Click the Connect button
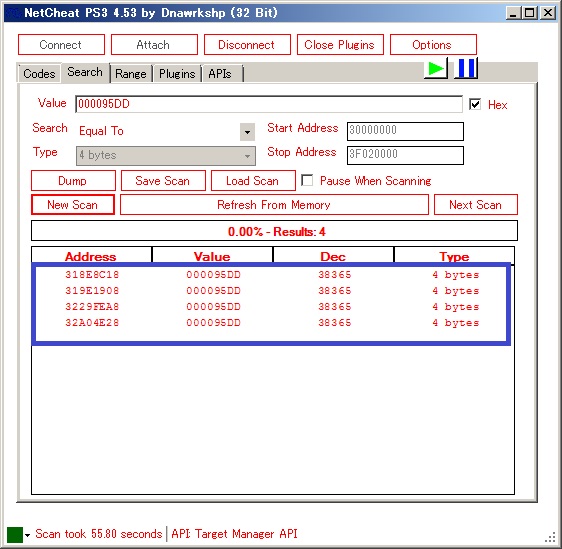The width and height of the screenshot is (562, 549). point(61,45)
